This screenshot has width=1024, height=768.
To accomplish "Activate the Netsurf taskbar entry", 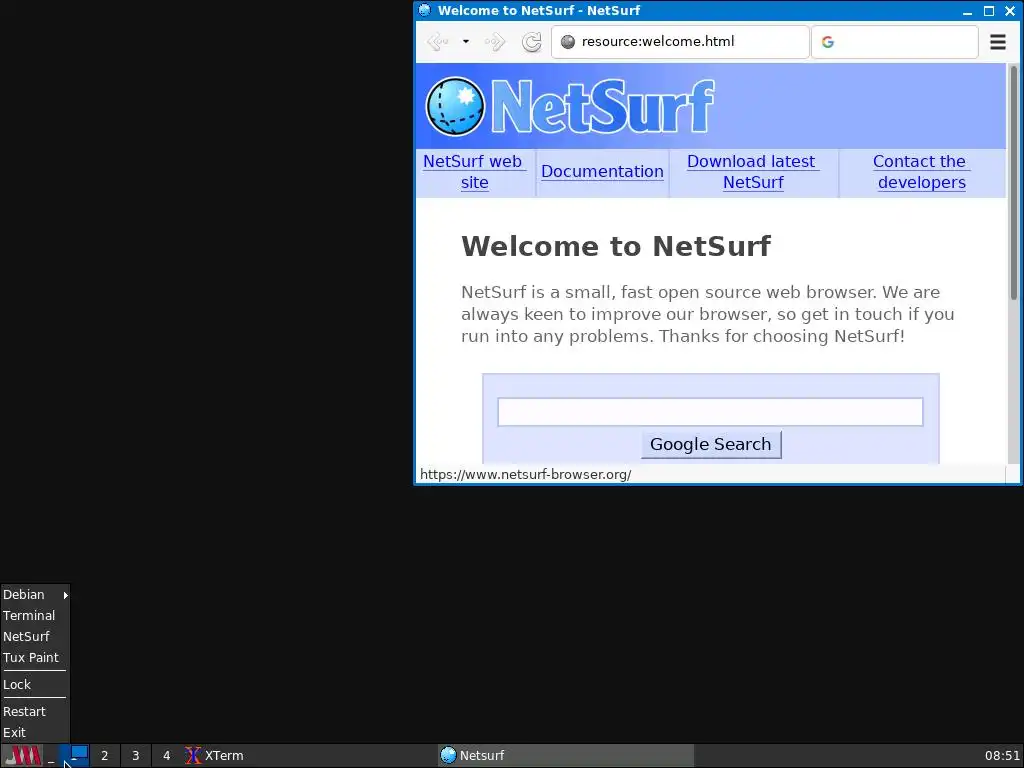I will [x=566, y=756].
